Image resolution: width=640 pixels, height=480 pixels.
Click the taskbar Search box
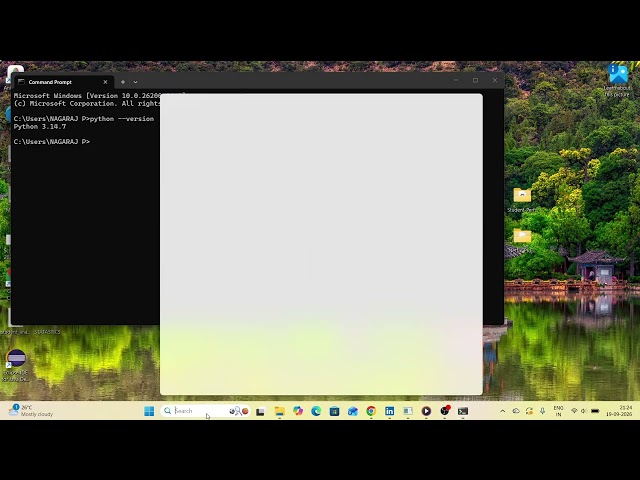[x=205, y=411]
